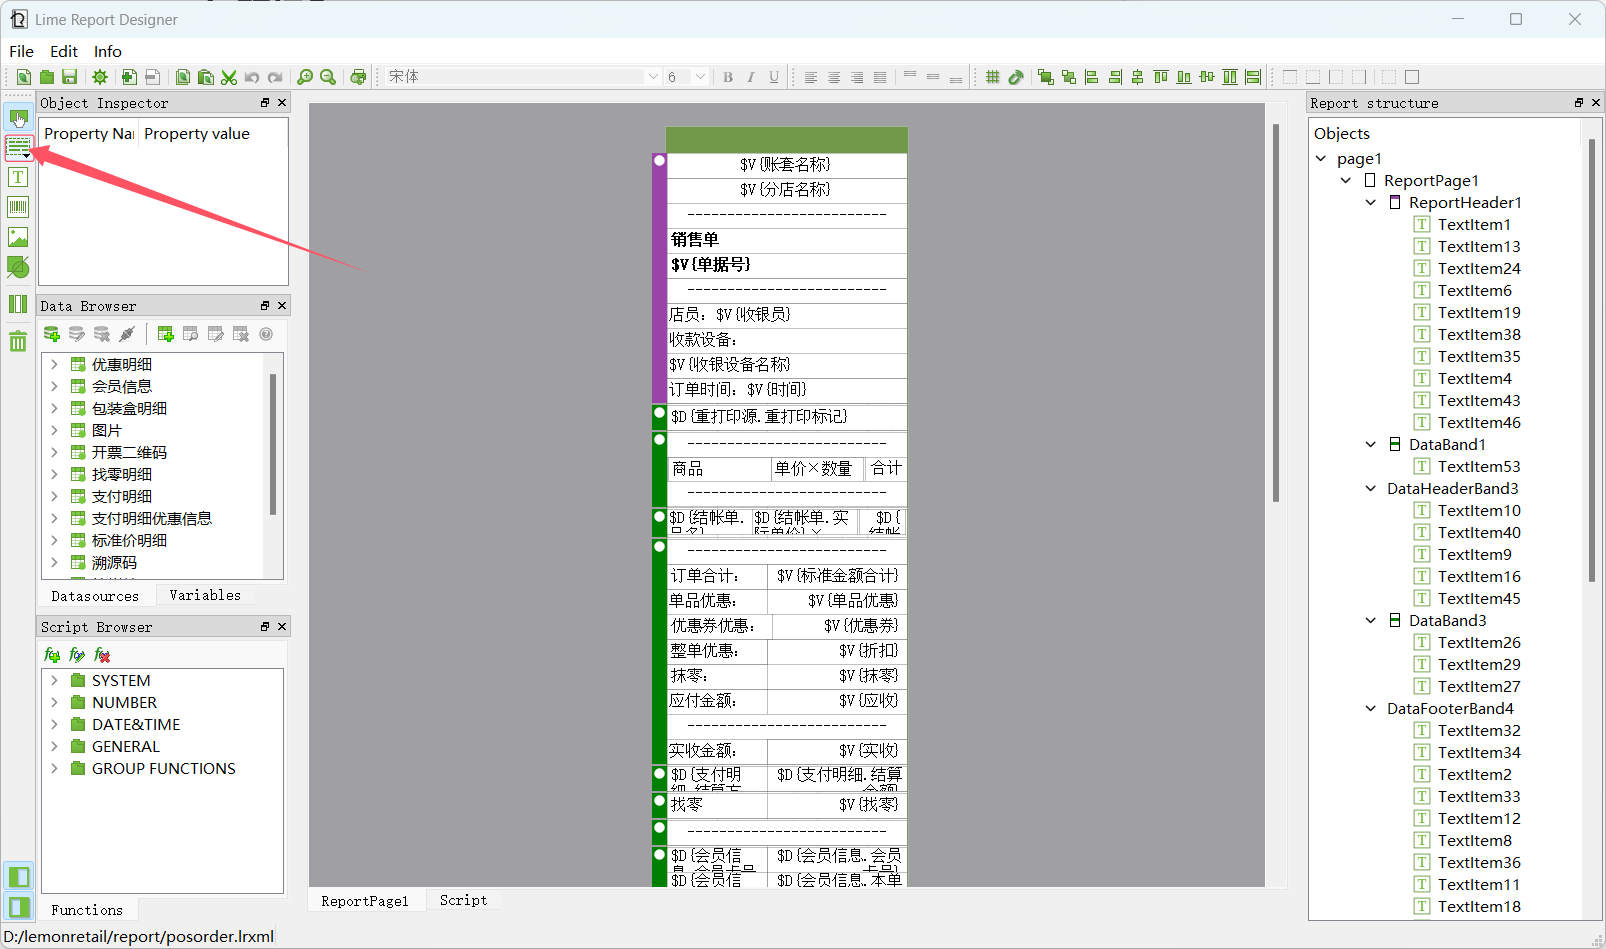Expand SYSTEM functions folder
The height and width of the screenshot is (949, 1606).
pos(54,680)
